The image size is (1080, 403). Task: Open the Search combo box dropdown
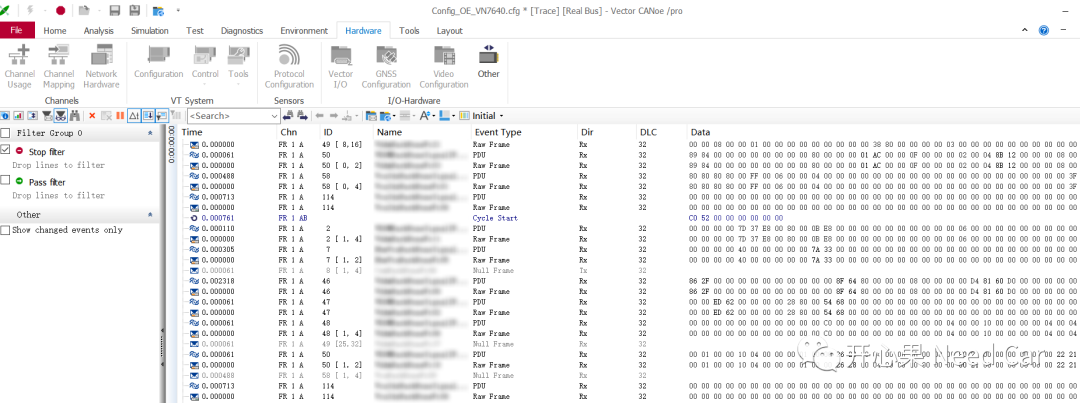click(x=273, y=116)
